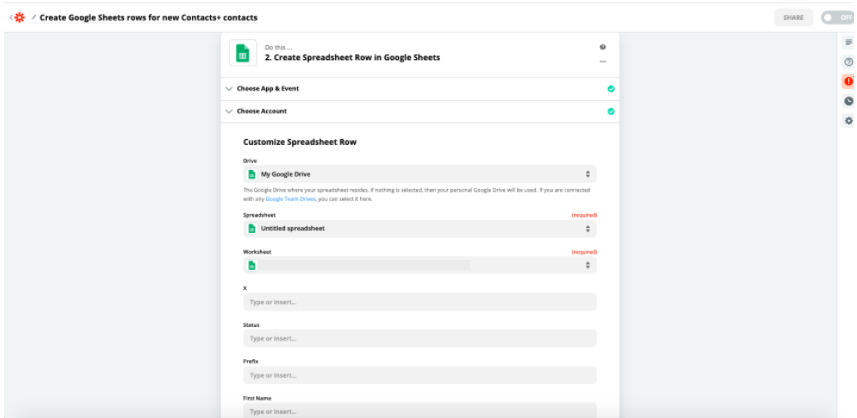Click the Zapier logo icon
Viewport: 857px width, 418px height.
pos(20,17)
